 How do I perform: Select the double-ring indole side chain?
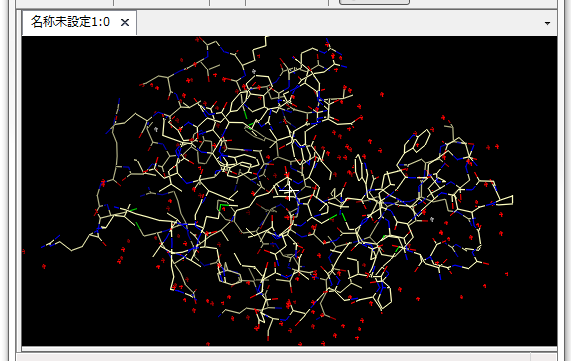418,140
